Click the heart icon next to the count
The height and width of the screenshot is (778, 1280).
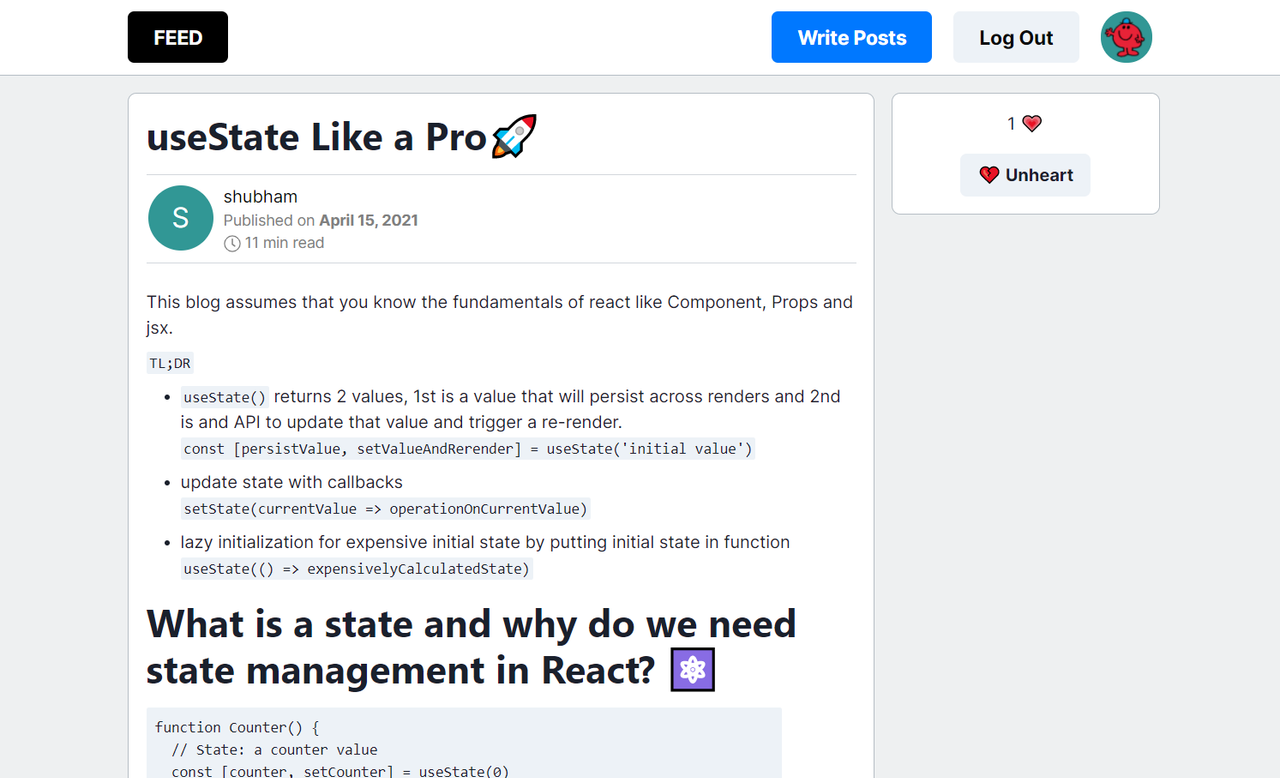pos(1032,122)
